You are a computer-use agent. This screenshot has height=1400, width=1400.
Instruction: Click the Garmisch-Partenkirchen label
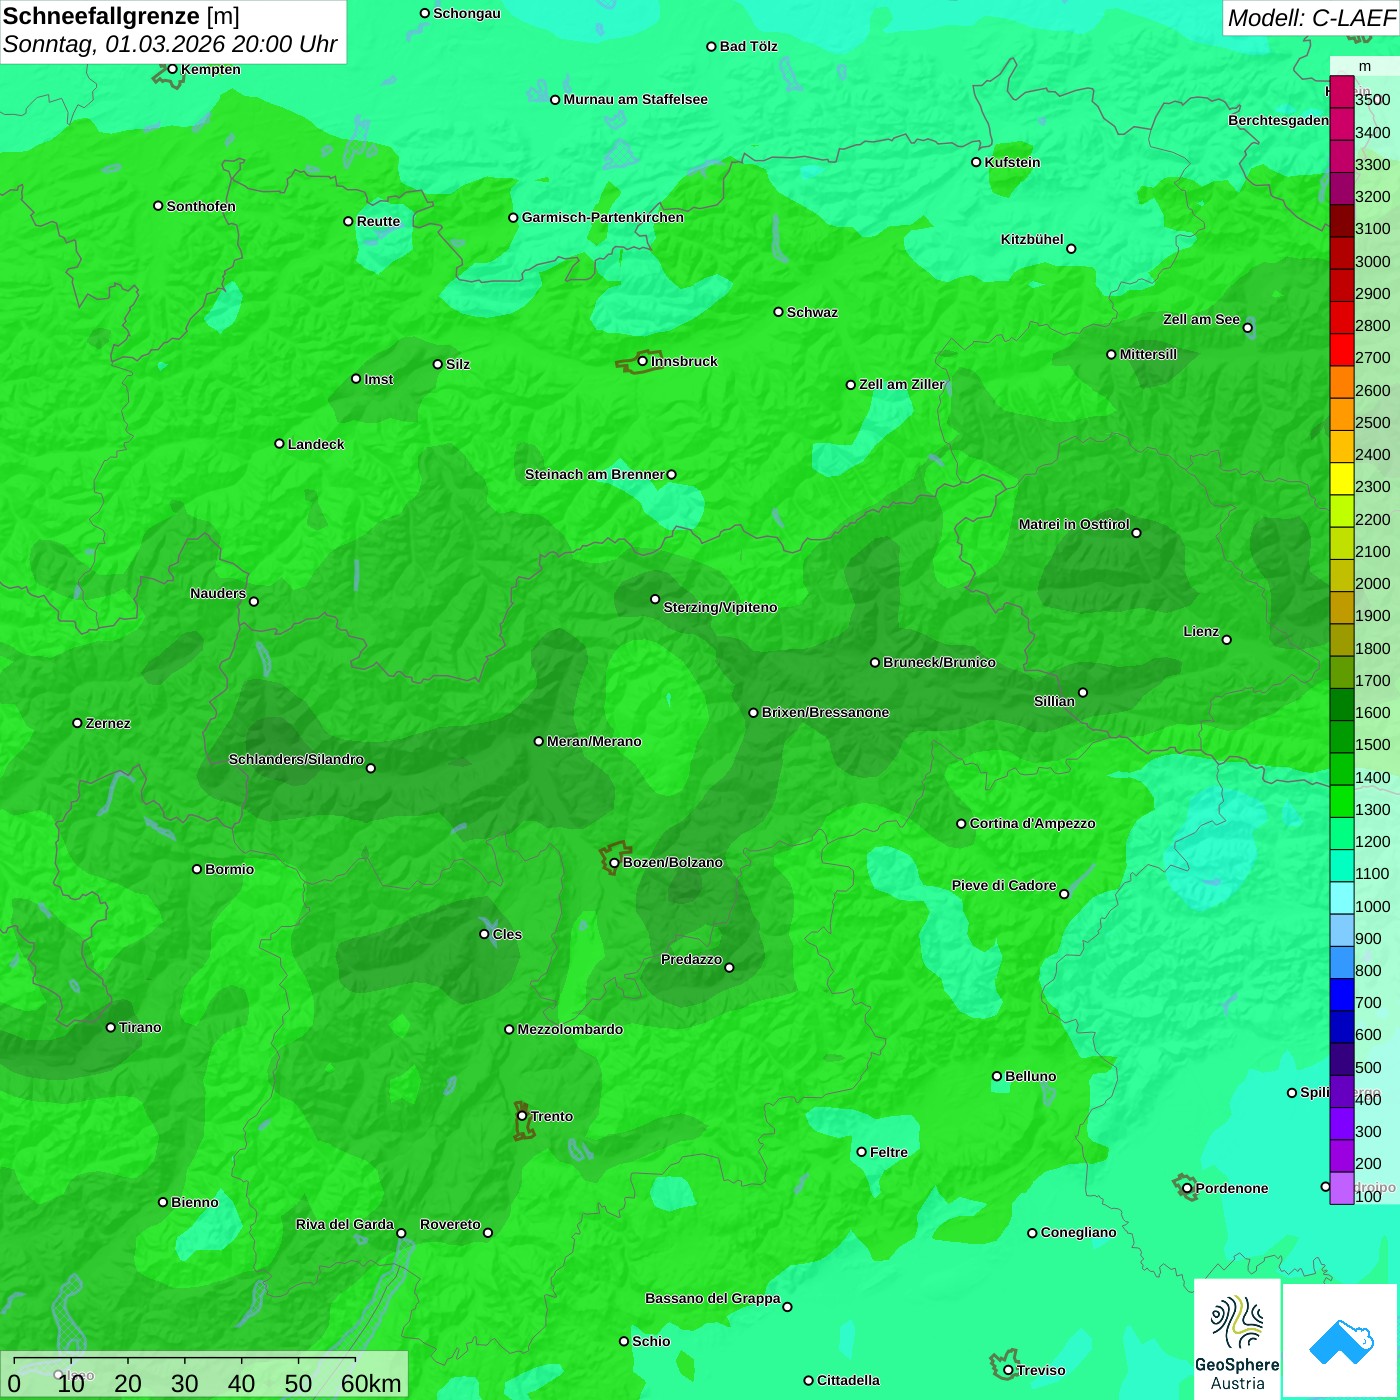(603, 217)
